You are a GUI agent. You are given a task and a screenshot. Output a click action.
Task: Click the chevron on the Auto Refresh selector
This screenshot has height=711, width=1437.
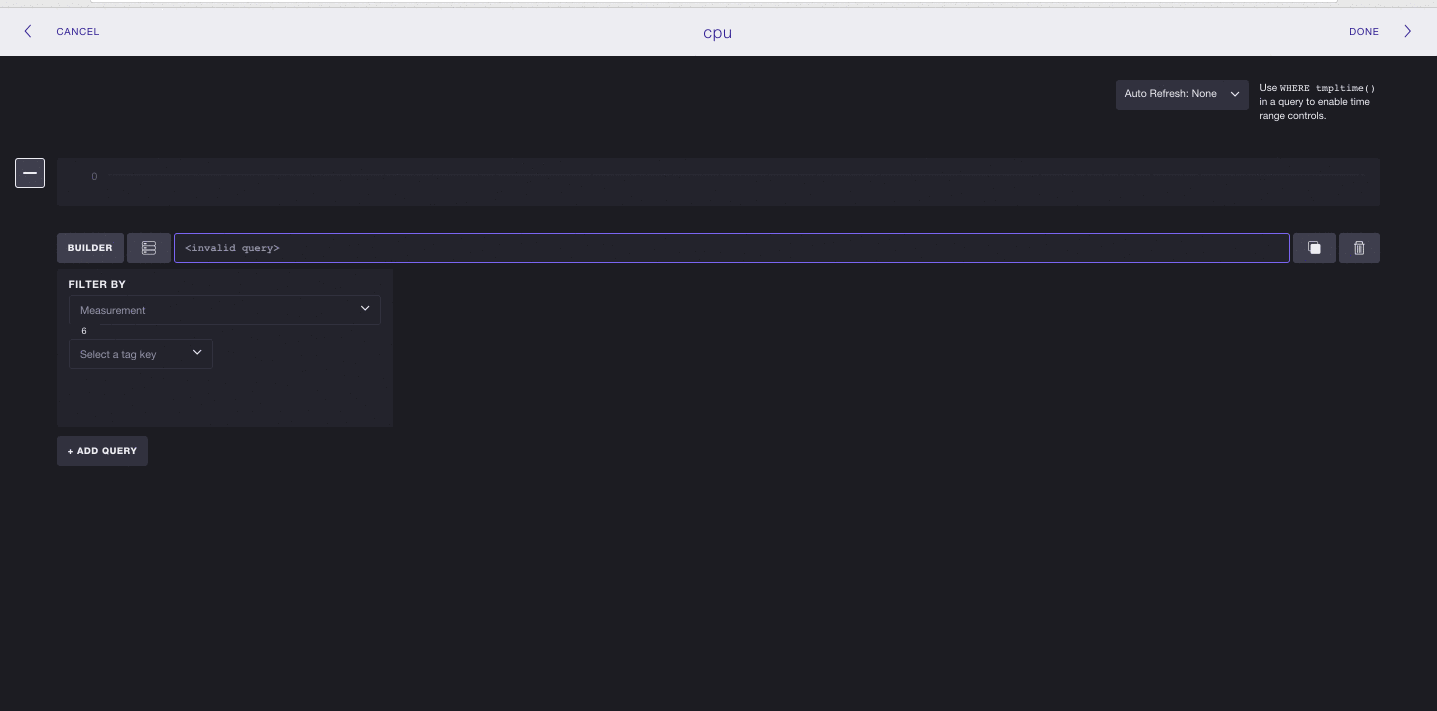[x=1235, y=94]
